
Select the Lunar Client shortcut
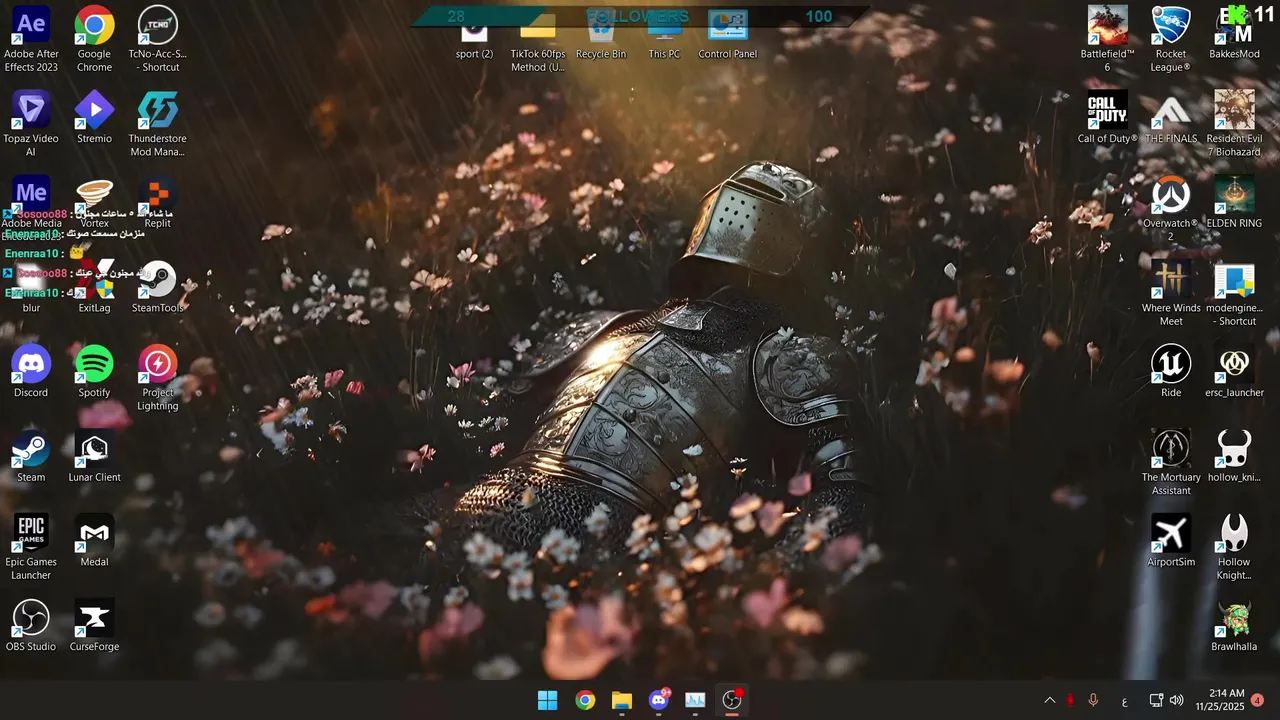[x=94, y=458]
